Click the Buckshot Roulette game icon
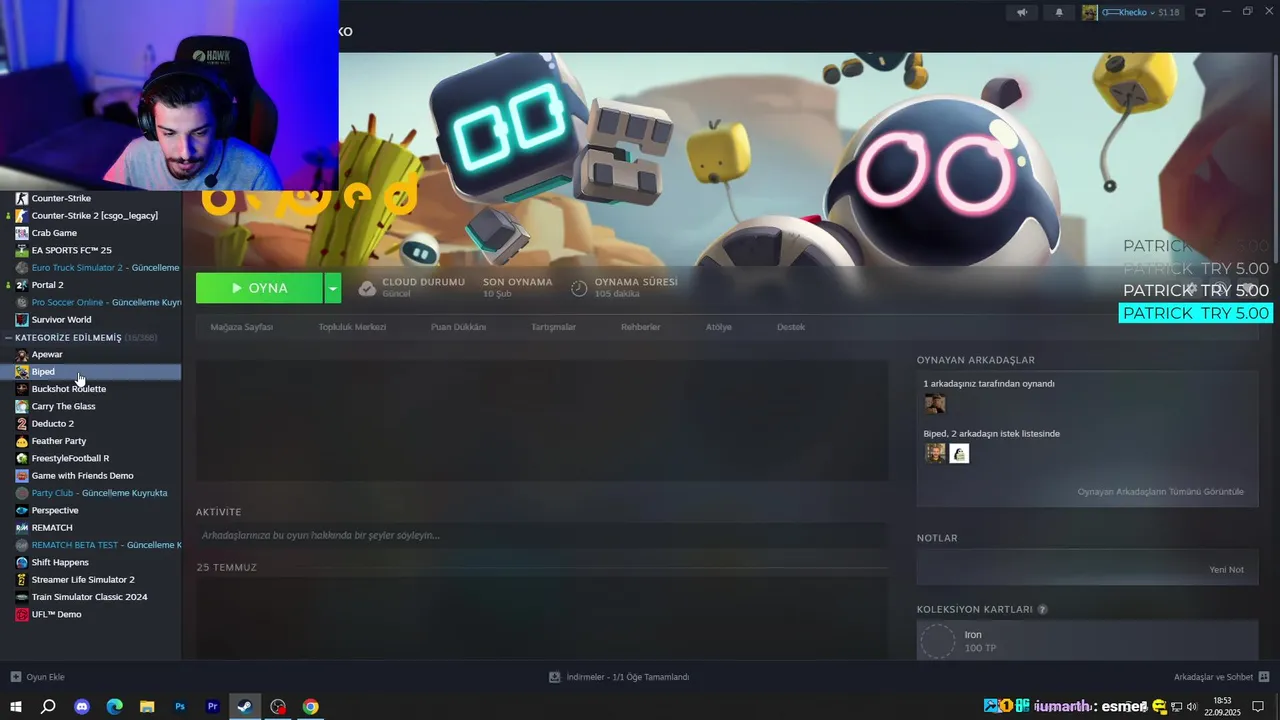This screenshot has height=720, width=1280. pyautogui.click(x=22, y=389)
